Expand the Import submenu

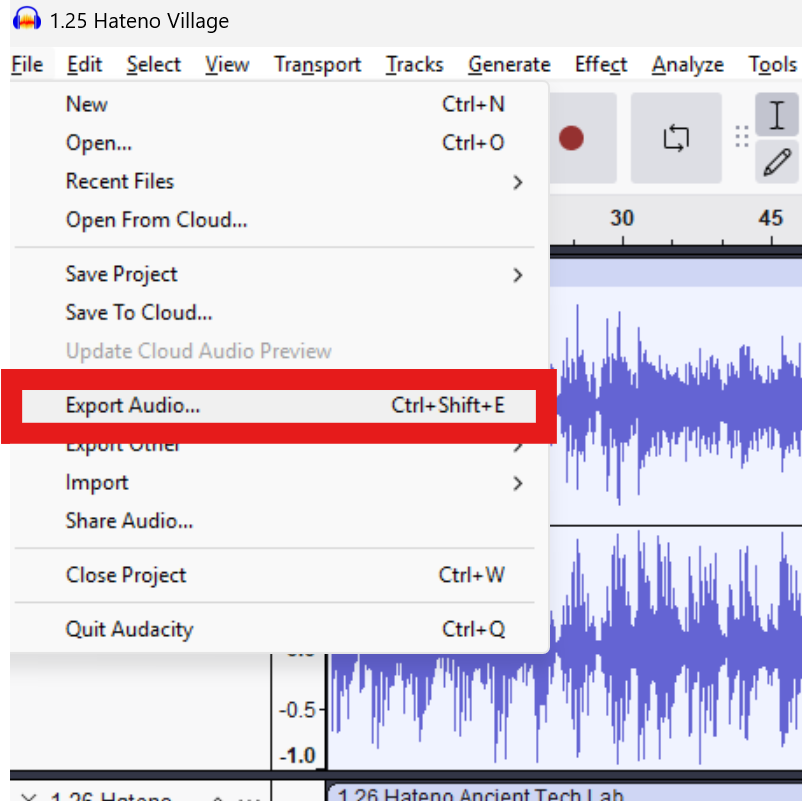[279, 482]
